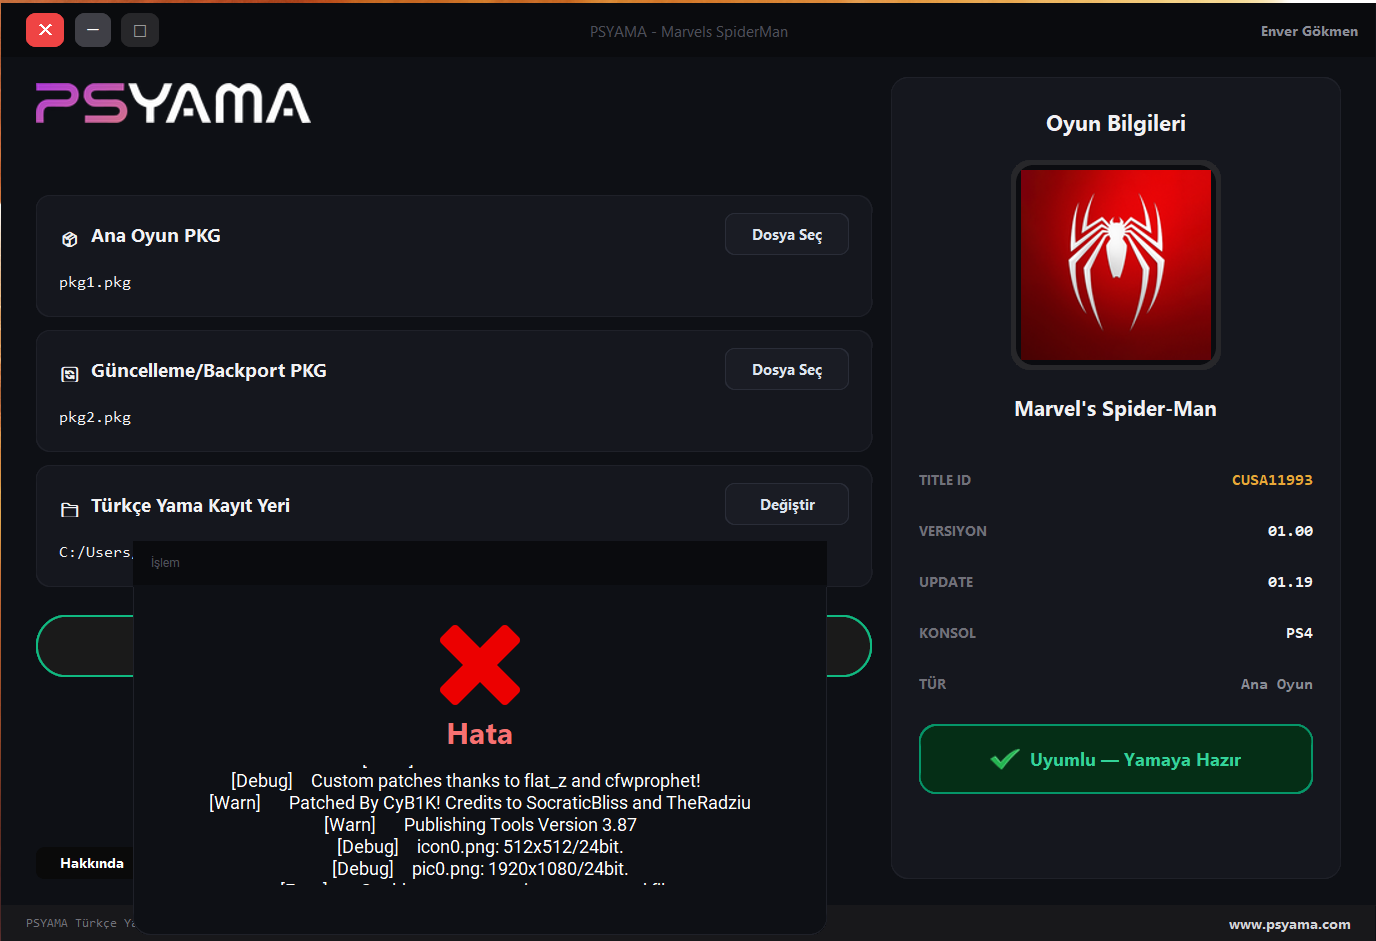The image size is (1376, 941).
Task: Choose file for Güncelleme/Backport PKG
Action: click(x=787, y=369)
